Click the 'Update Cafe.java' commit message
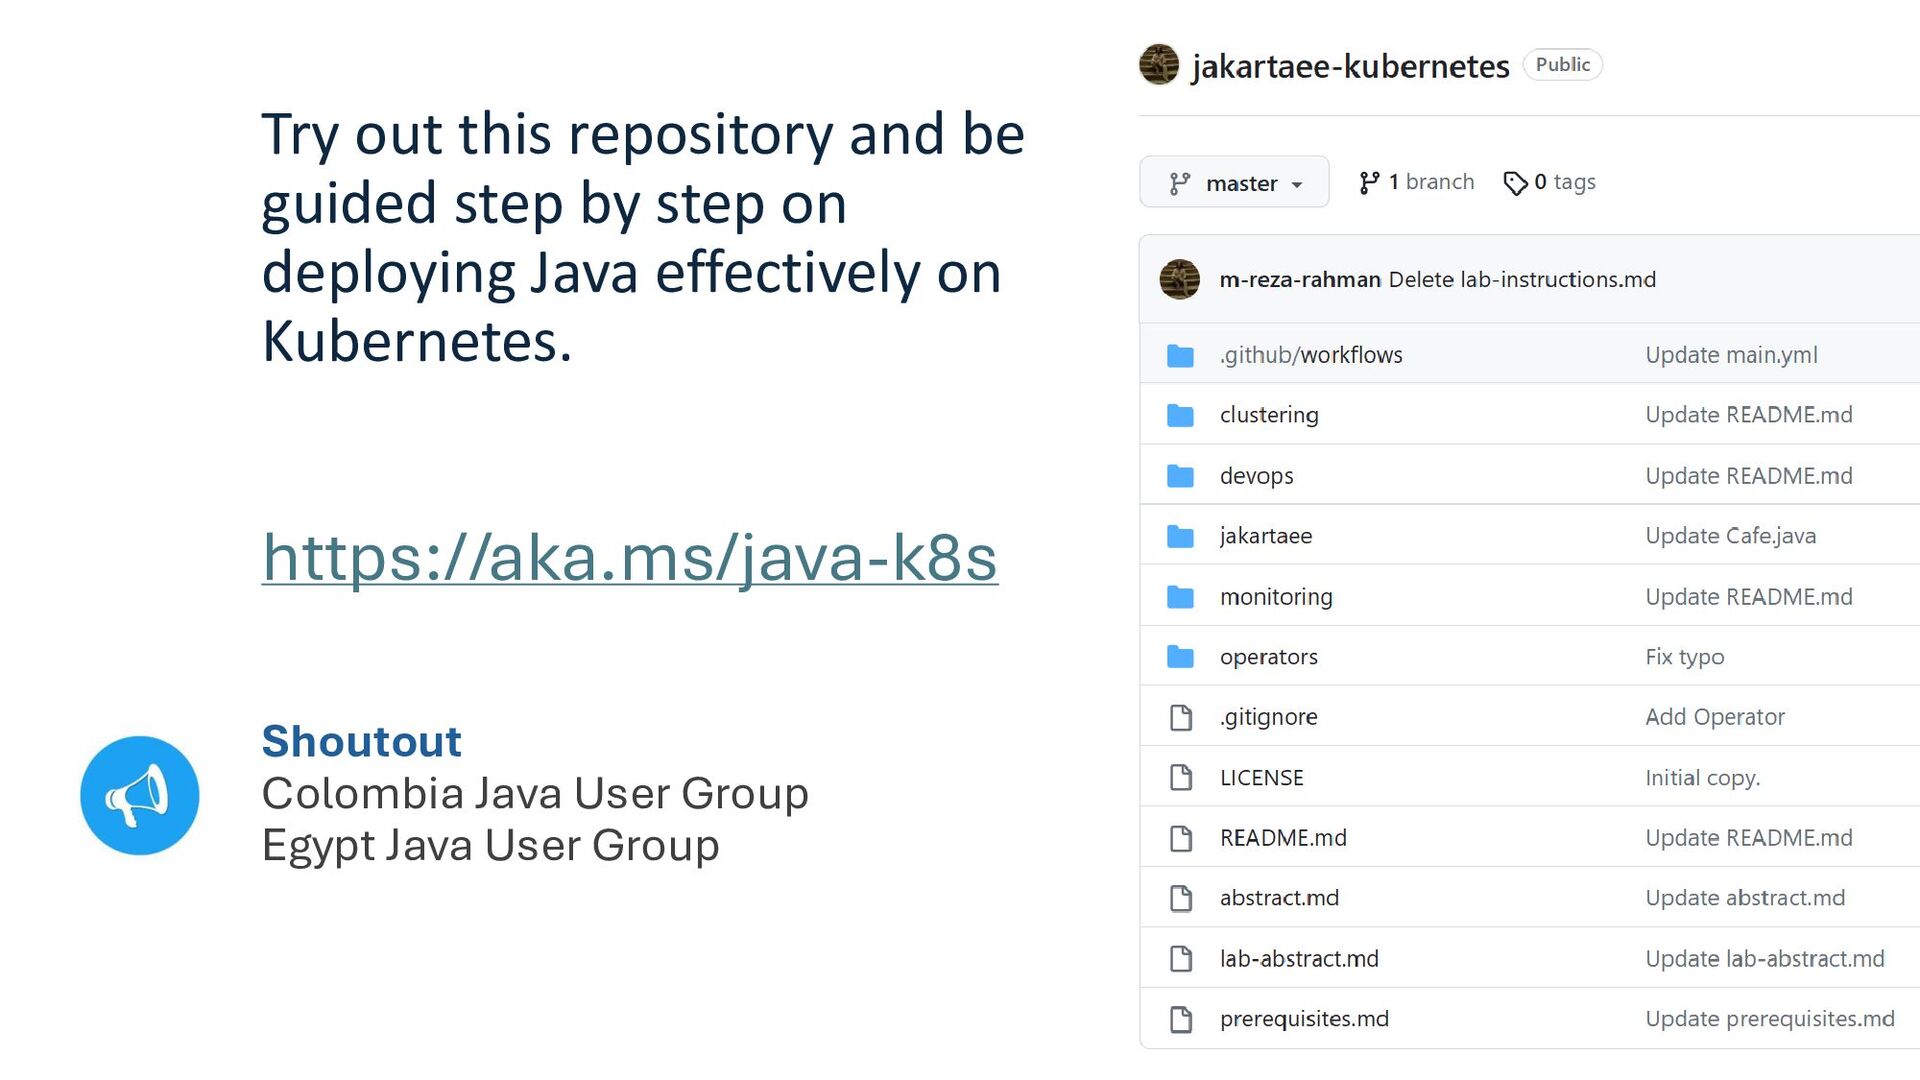 pos(1730,536)
